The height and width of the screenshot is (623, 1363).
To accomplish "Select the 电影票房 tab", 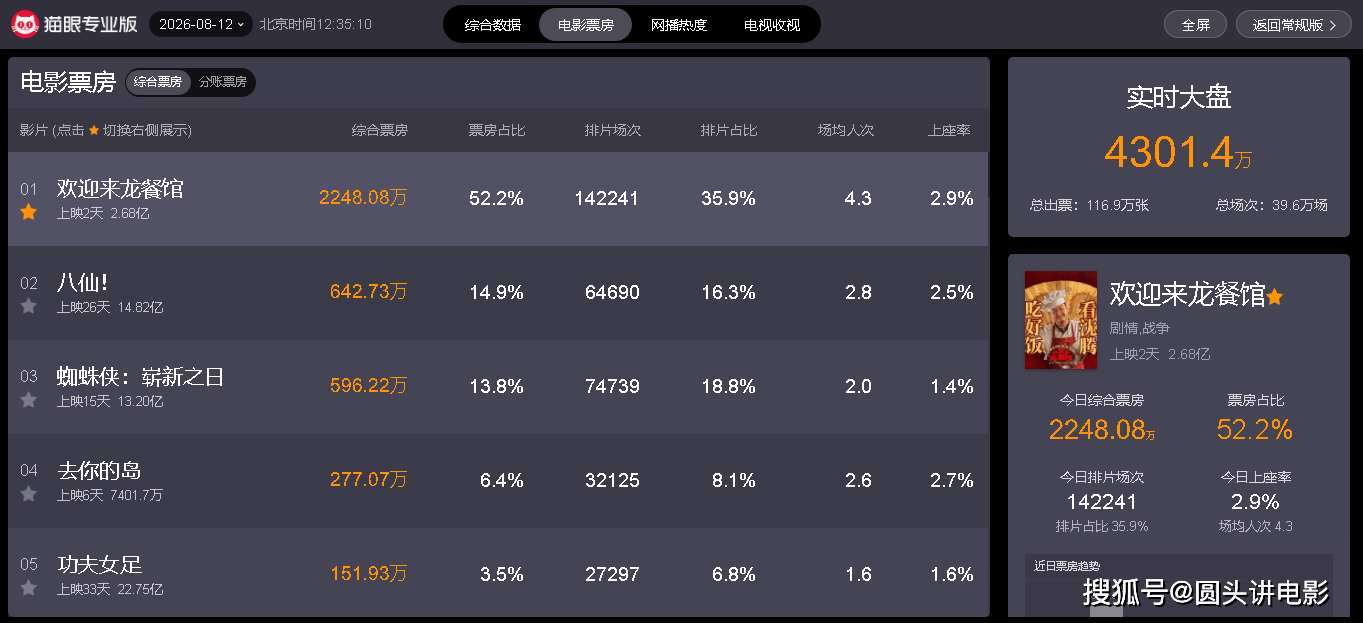I will click(x=586, y=25).
